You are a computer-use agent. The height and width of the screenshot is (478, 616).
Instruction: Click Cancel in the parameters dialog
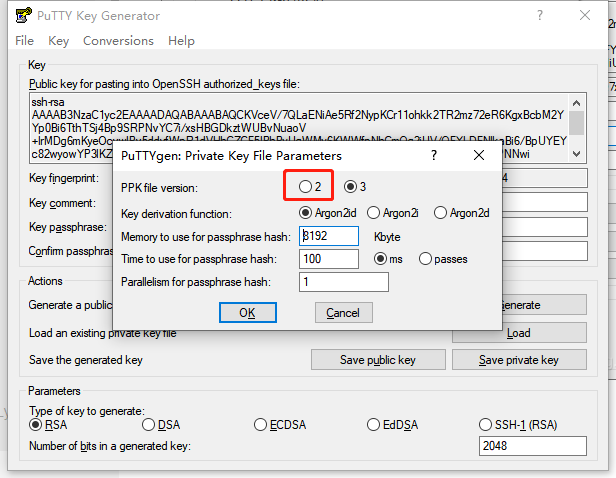click(343, 313)
